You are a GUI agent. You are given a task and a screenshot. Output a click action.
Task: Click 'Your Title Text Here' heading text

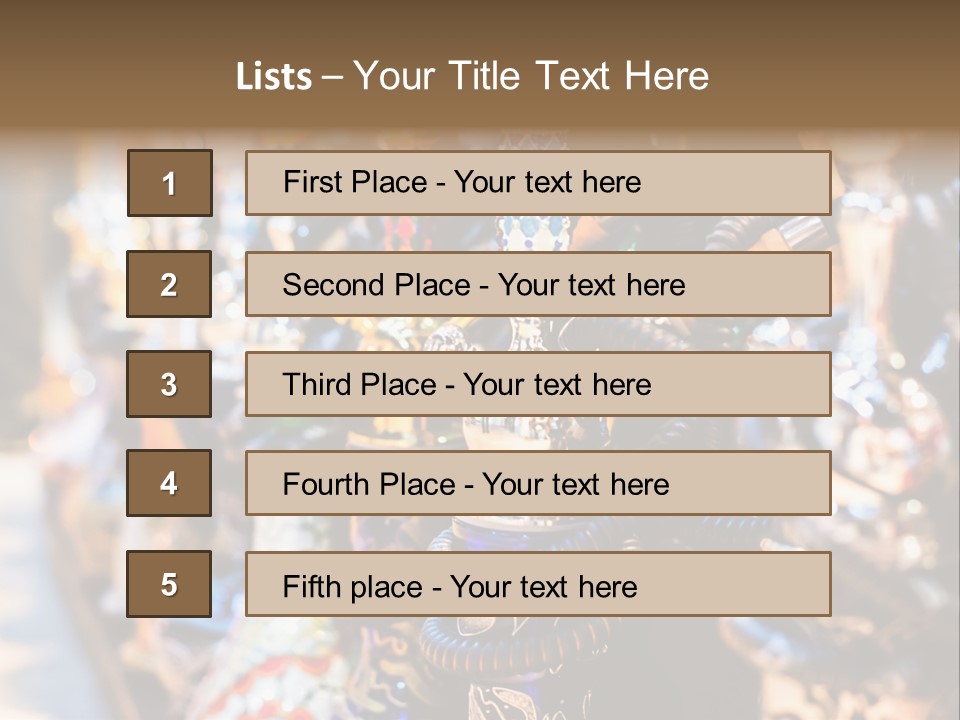click(x=531, y=76)
